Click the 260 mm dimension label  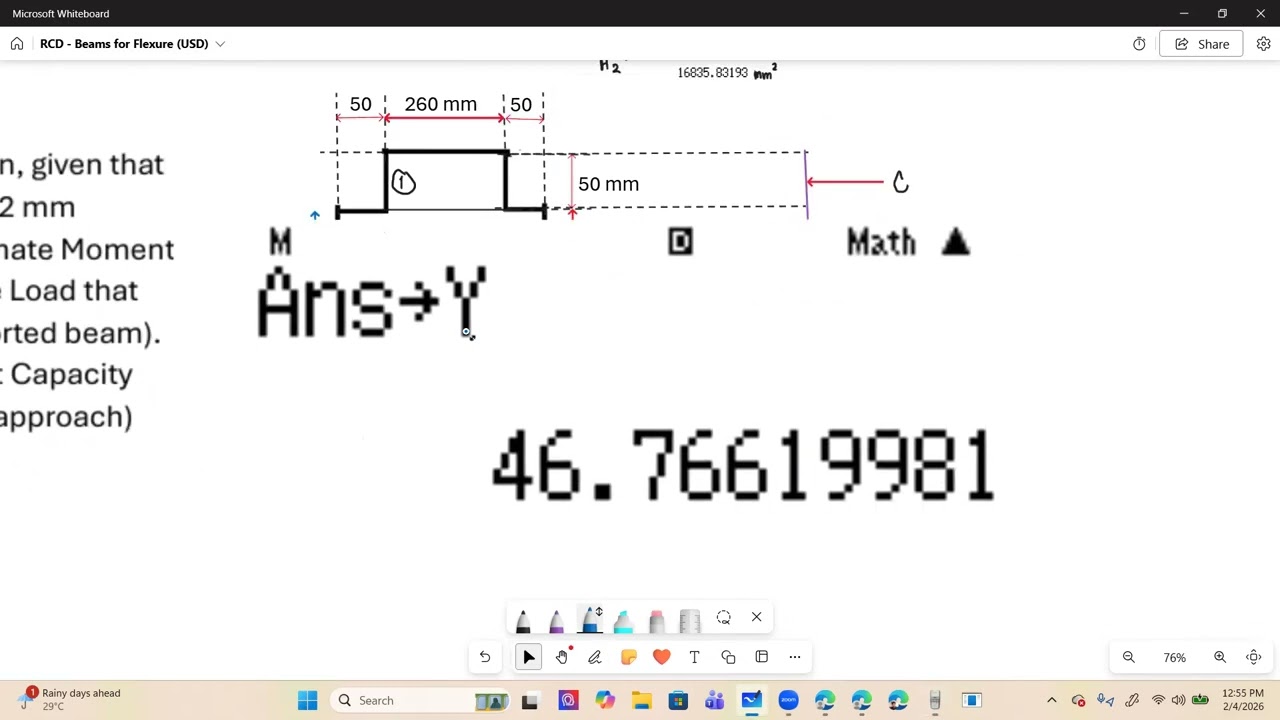point(440,104)
